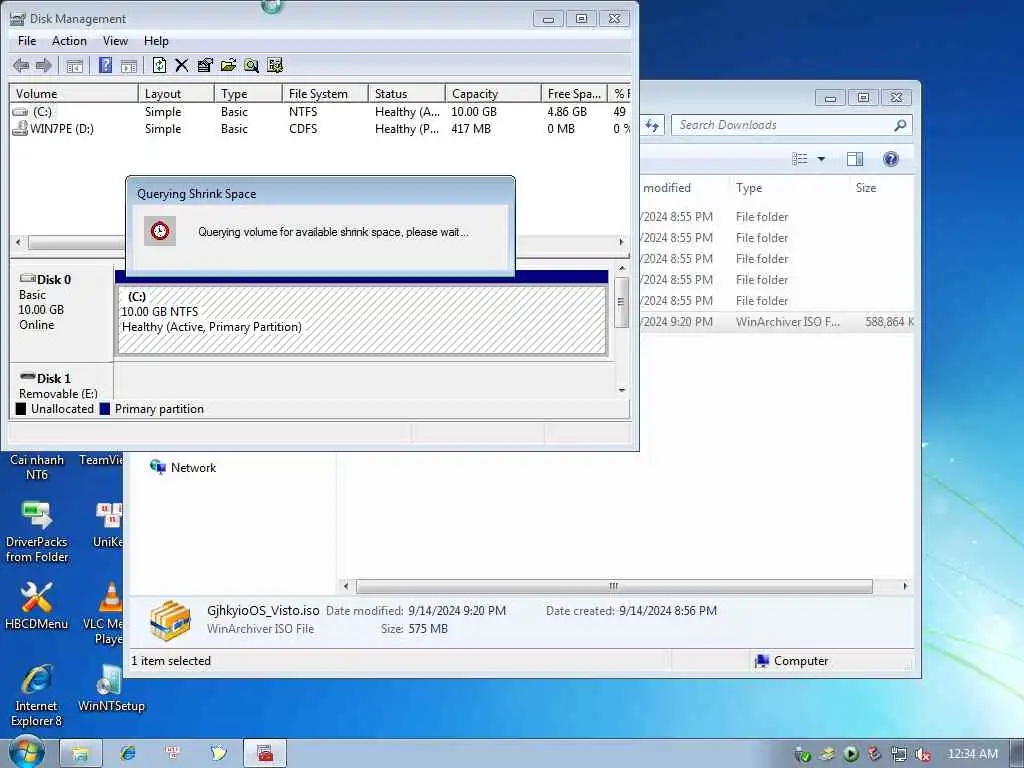Sort by the Capacity column header
This screenshot has width=1024, height=768.
tap(493, 93)
